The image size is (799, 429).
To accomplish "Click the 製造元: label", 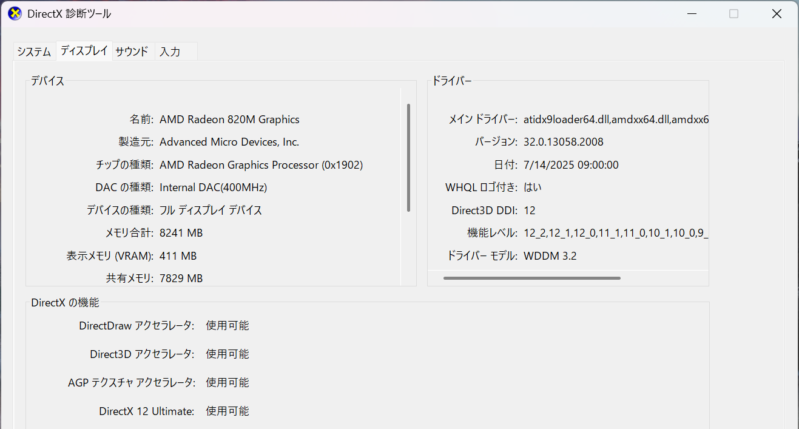I will coord(136,142).
